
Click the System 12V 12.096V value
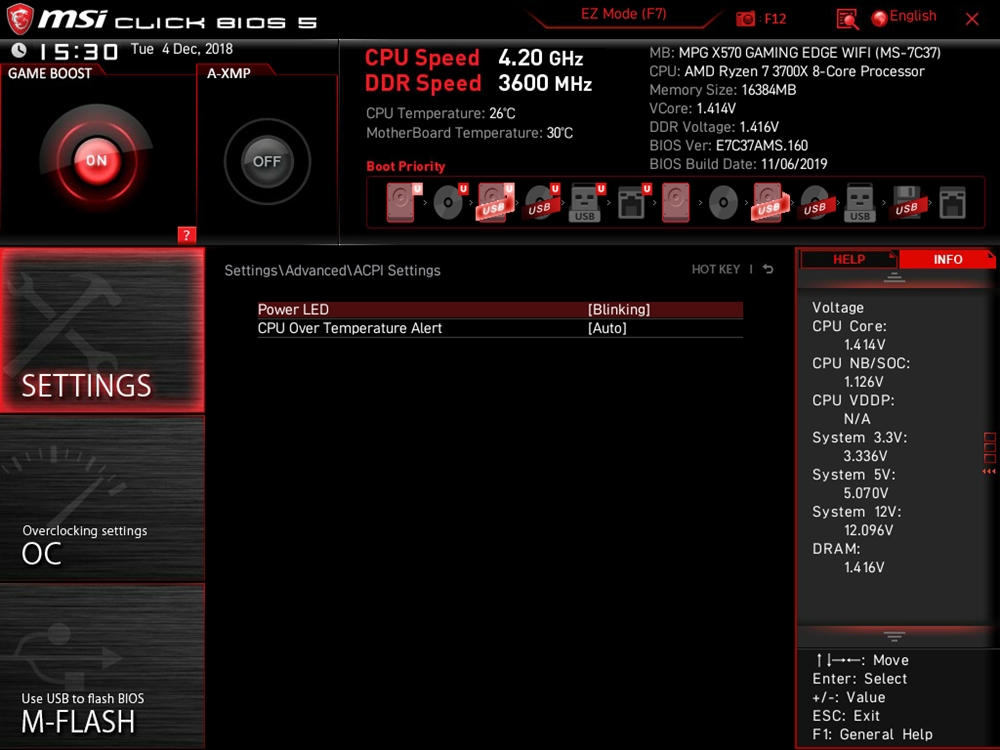tap(868, 530)
